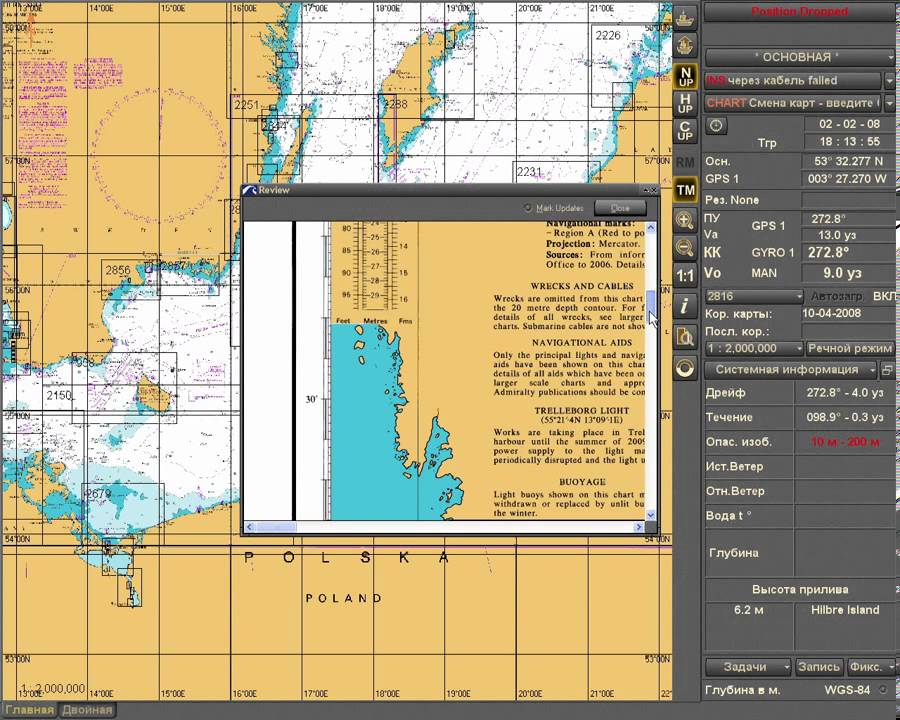Click the own-ship centering icon at toolbar top
Image resolution: width=900 pixels, height=720 pixels.
(685, 18)
